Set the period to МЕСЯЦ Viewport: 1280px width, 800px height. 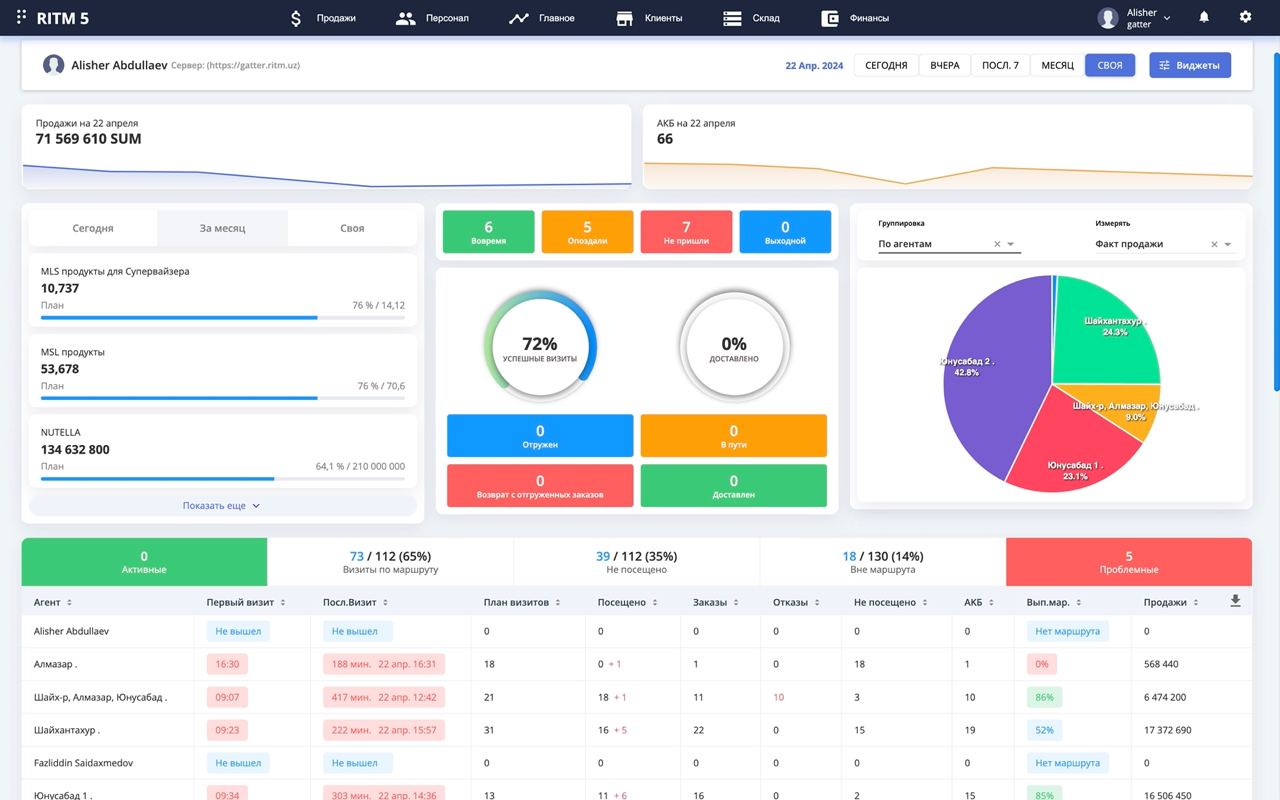pos(1057,65)
